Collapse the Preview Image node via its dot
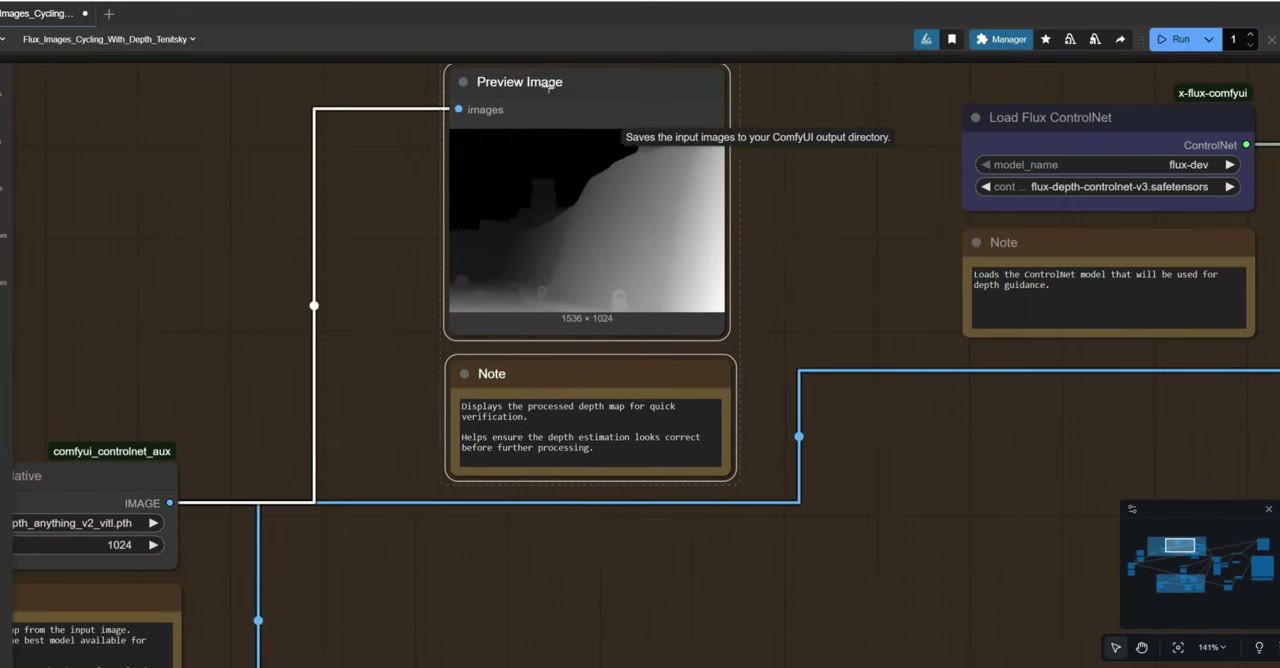 point(463,82)
